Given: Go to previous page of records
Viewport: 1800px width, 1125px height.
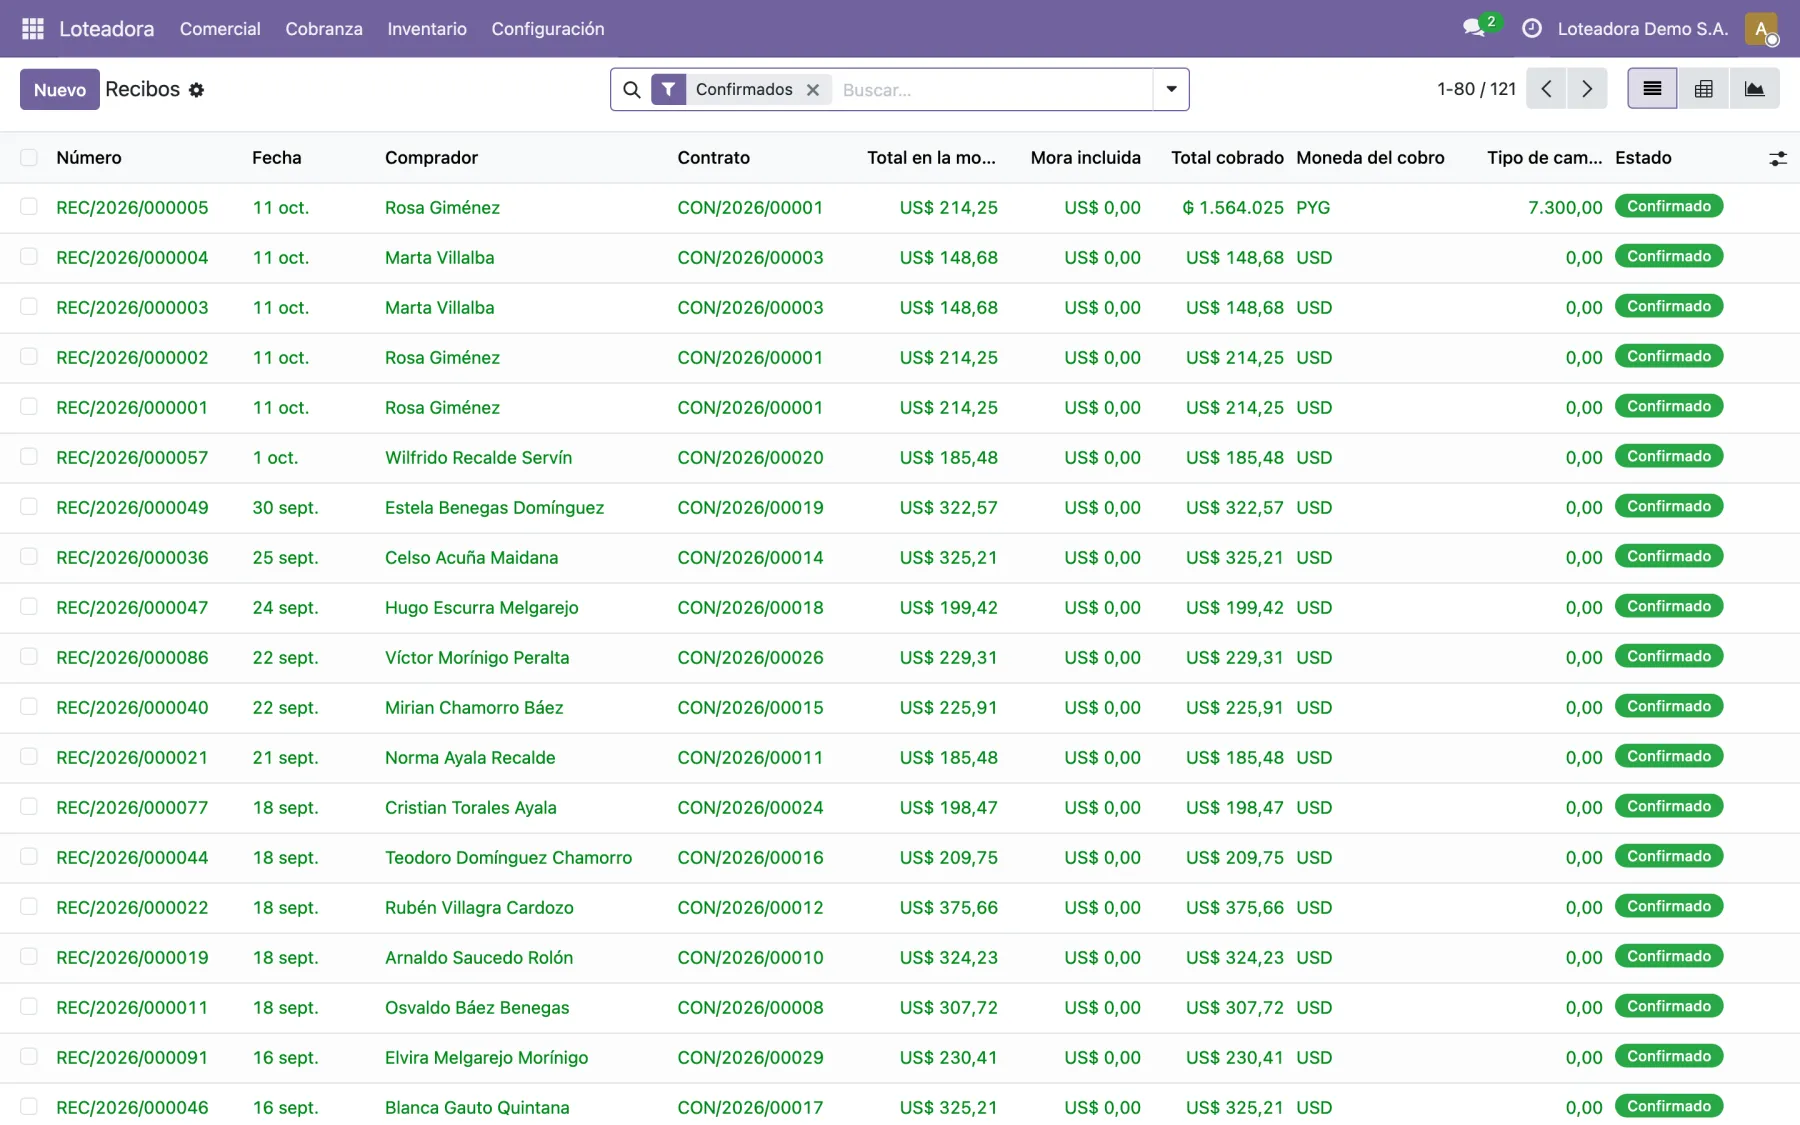Looking at the screenshot, I should [x=1546, y=89].
